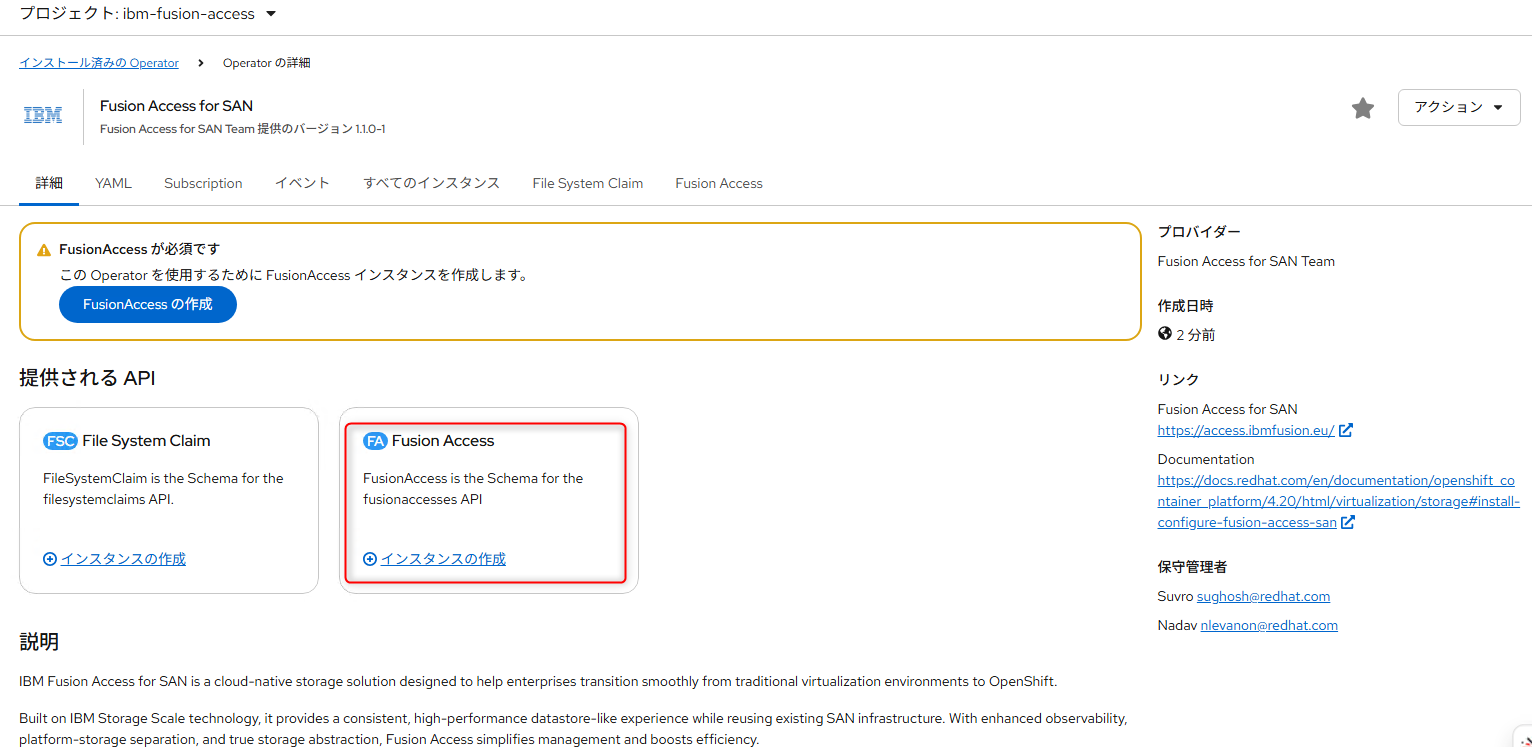Click インスタンスの作成 under File System Claim

pyautogui.click(x=123, y=559)
